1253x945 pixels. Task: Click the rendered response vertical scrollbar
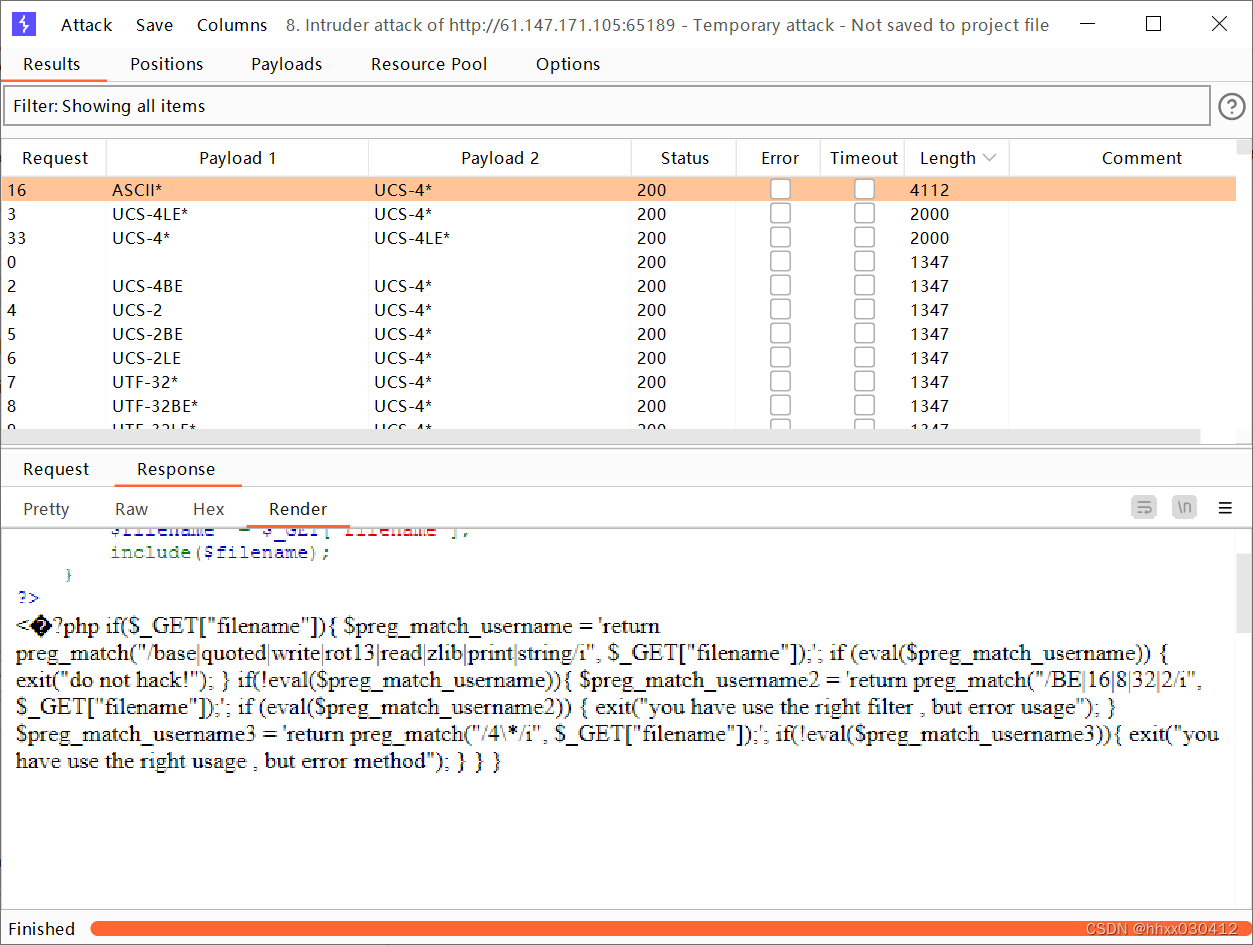click(1243, 593)
